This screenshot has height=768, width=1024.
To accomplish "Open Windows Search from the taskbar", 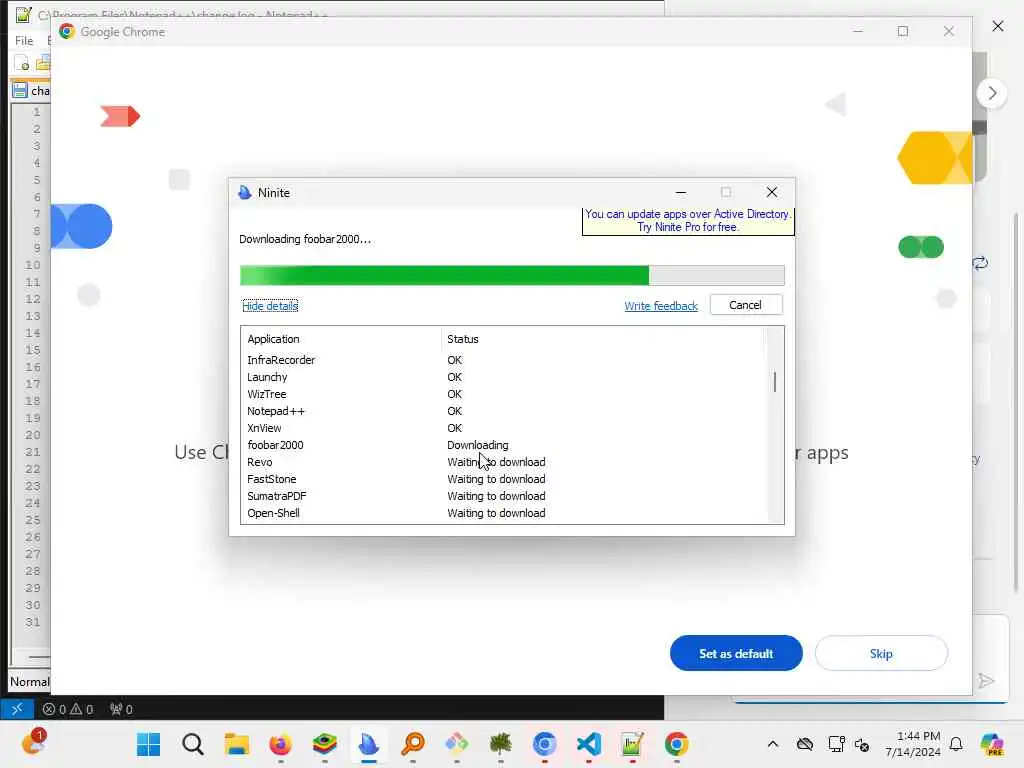I will coord(193,744).
